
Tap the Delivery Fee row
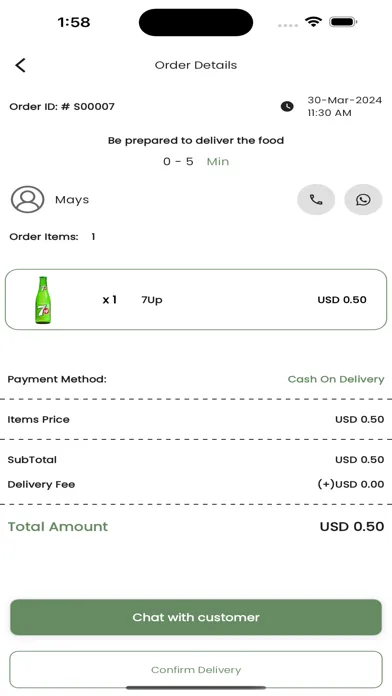point(196,484)
